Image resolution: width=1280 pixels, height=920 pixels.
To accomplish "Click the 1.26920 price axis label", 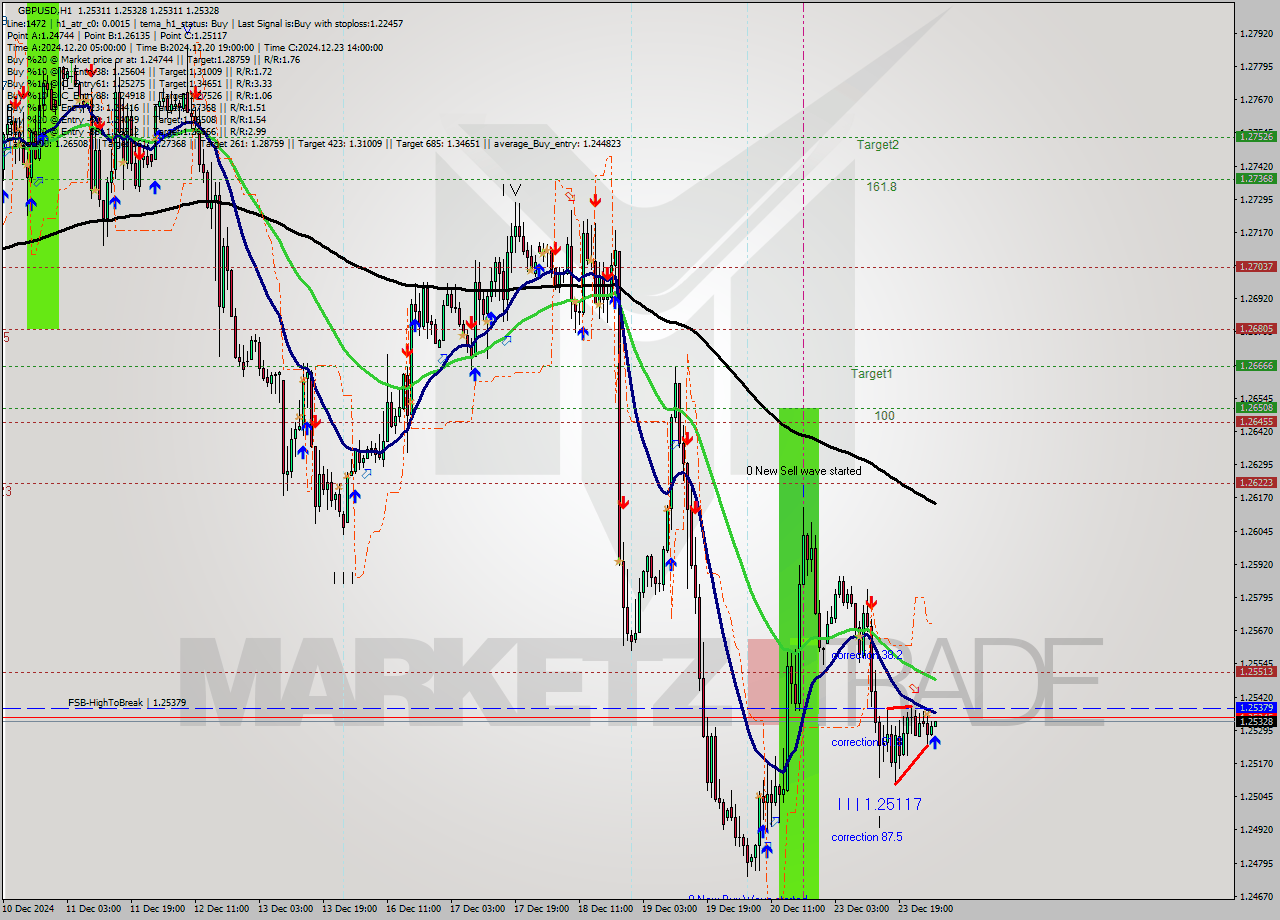I will (1256, 298).
